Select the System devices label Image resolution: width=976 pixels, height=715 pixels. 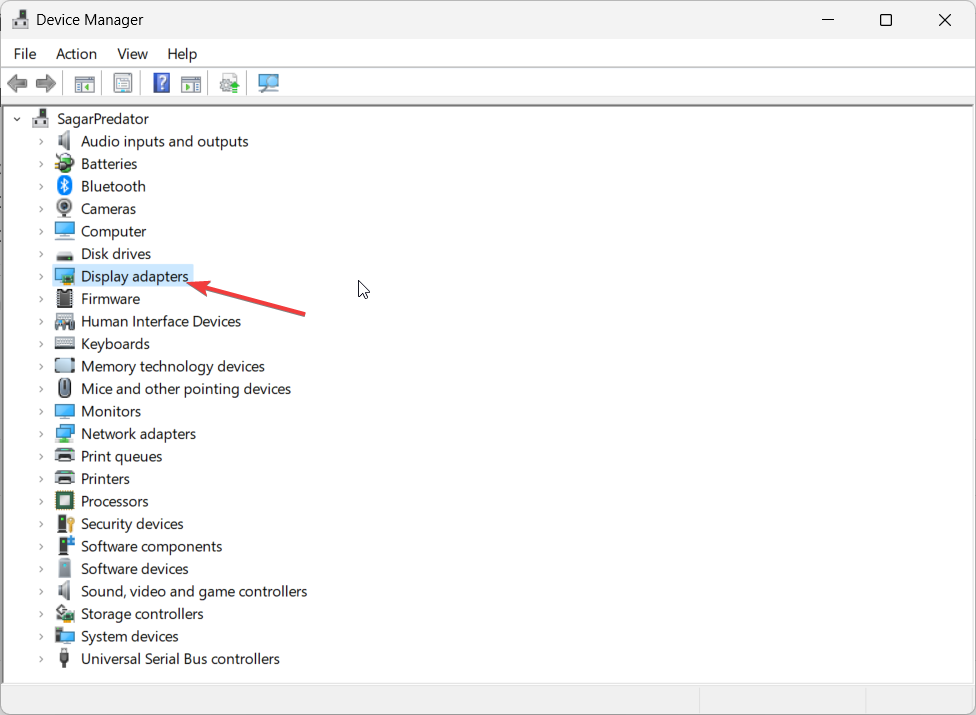[129, 637]
